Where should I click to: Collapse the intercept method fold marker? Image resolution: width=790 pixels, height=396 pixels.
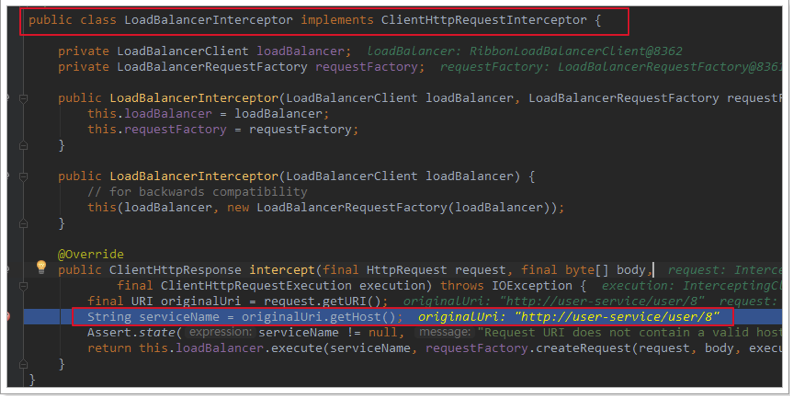tap(23, 286)
